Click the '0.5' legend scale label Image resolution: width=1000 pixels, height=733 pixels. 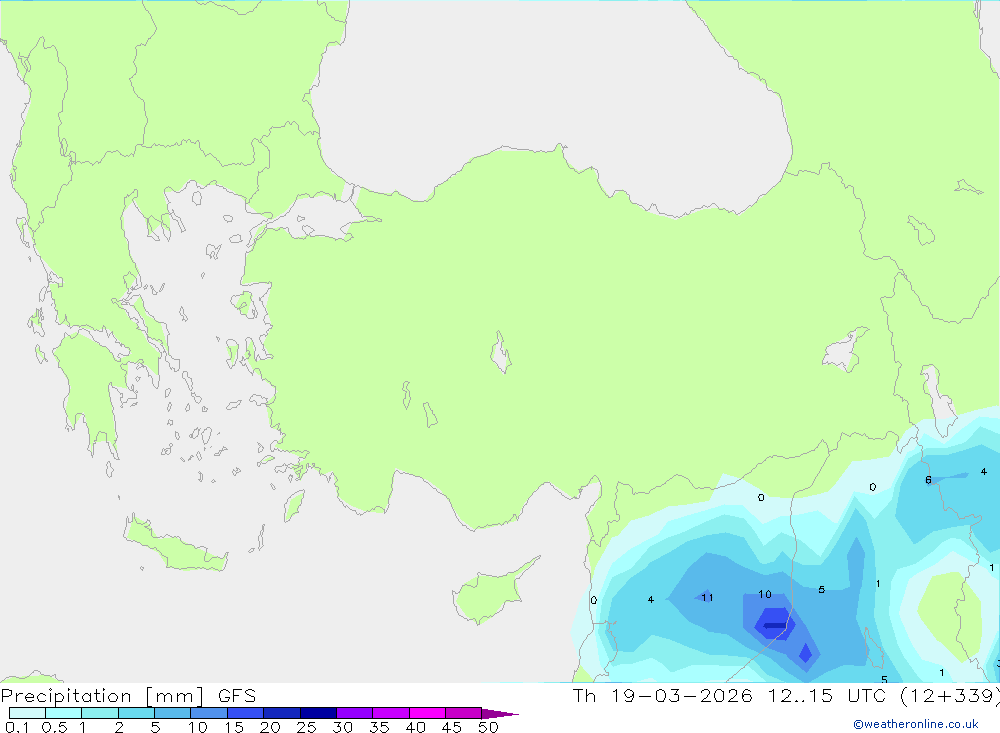tap(54, 727)
